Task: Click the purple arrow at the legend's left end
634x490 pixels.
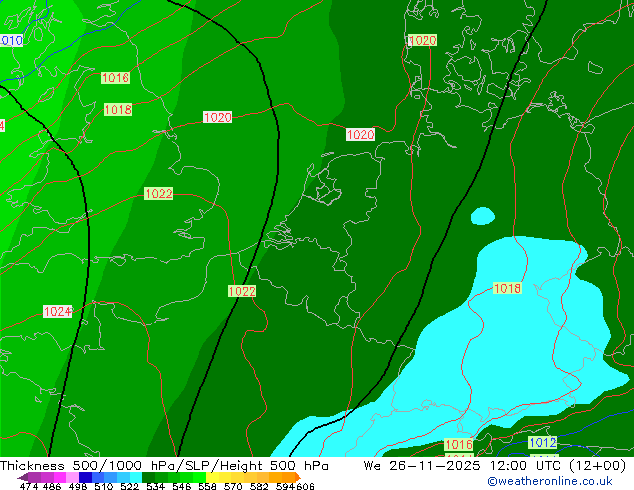Action: (x=22, y=477)
